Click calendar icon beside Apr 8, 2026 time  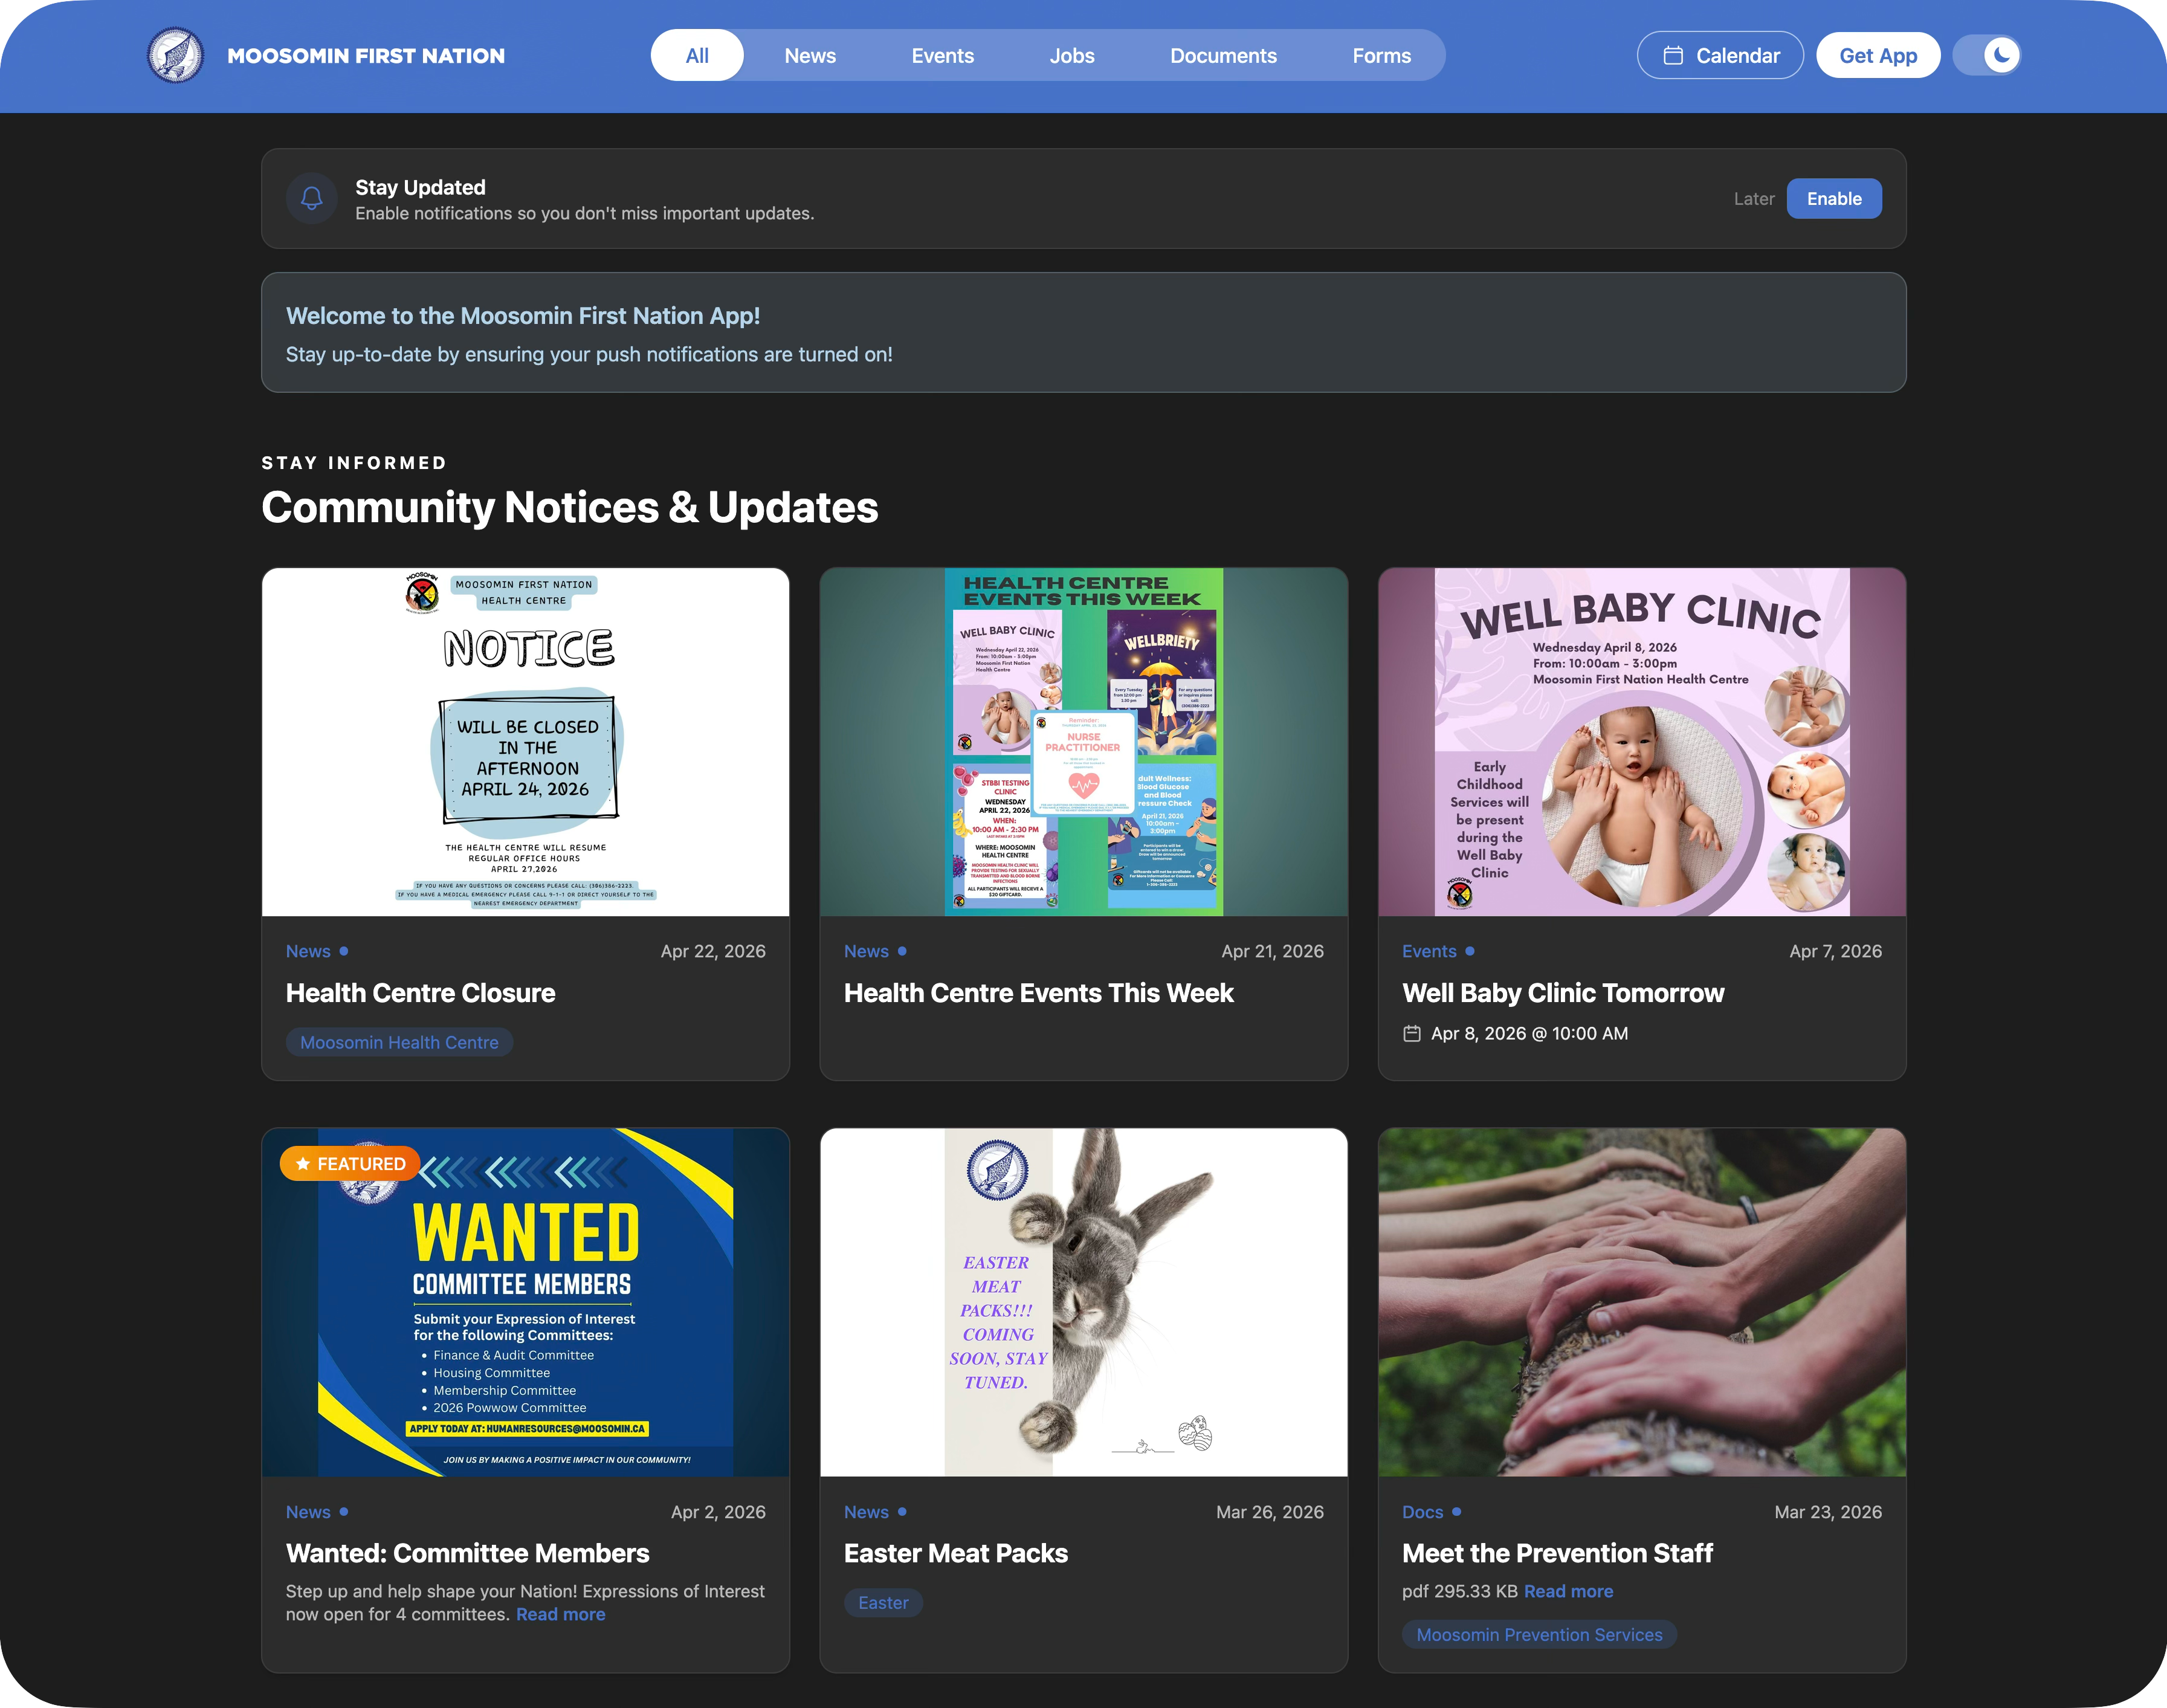point(1411,1033)
